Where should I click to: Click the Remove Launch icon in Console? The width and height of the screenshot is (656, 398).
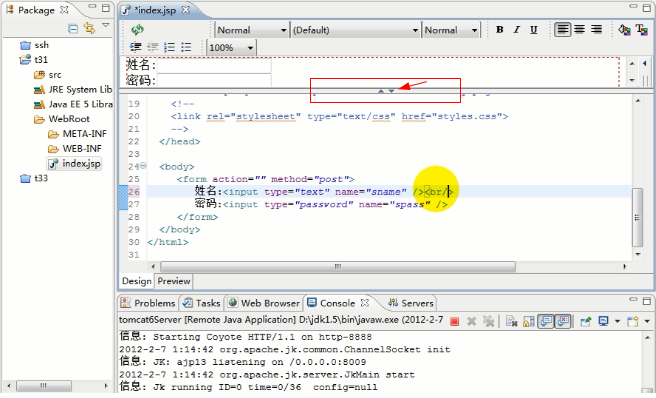472,321
